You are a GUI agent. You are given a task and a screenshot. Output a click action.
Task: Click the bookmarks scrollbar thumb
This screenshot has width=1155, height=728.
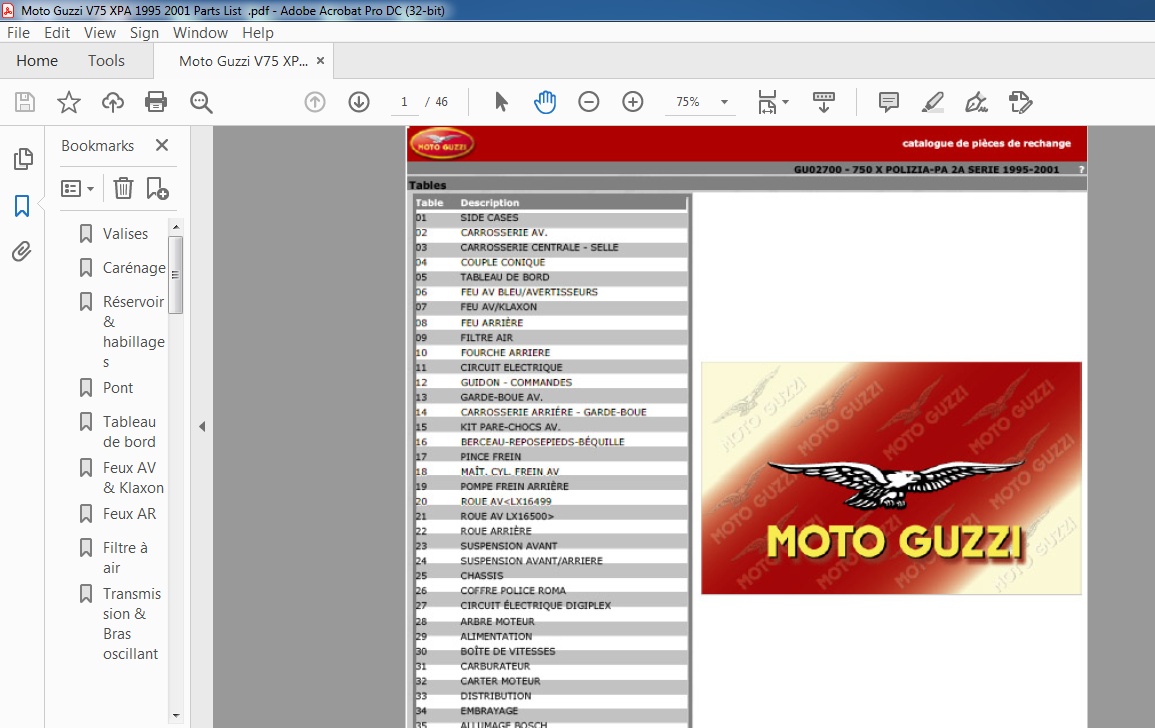[175, 274]
